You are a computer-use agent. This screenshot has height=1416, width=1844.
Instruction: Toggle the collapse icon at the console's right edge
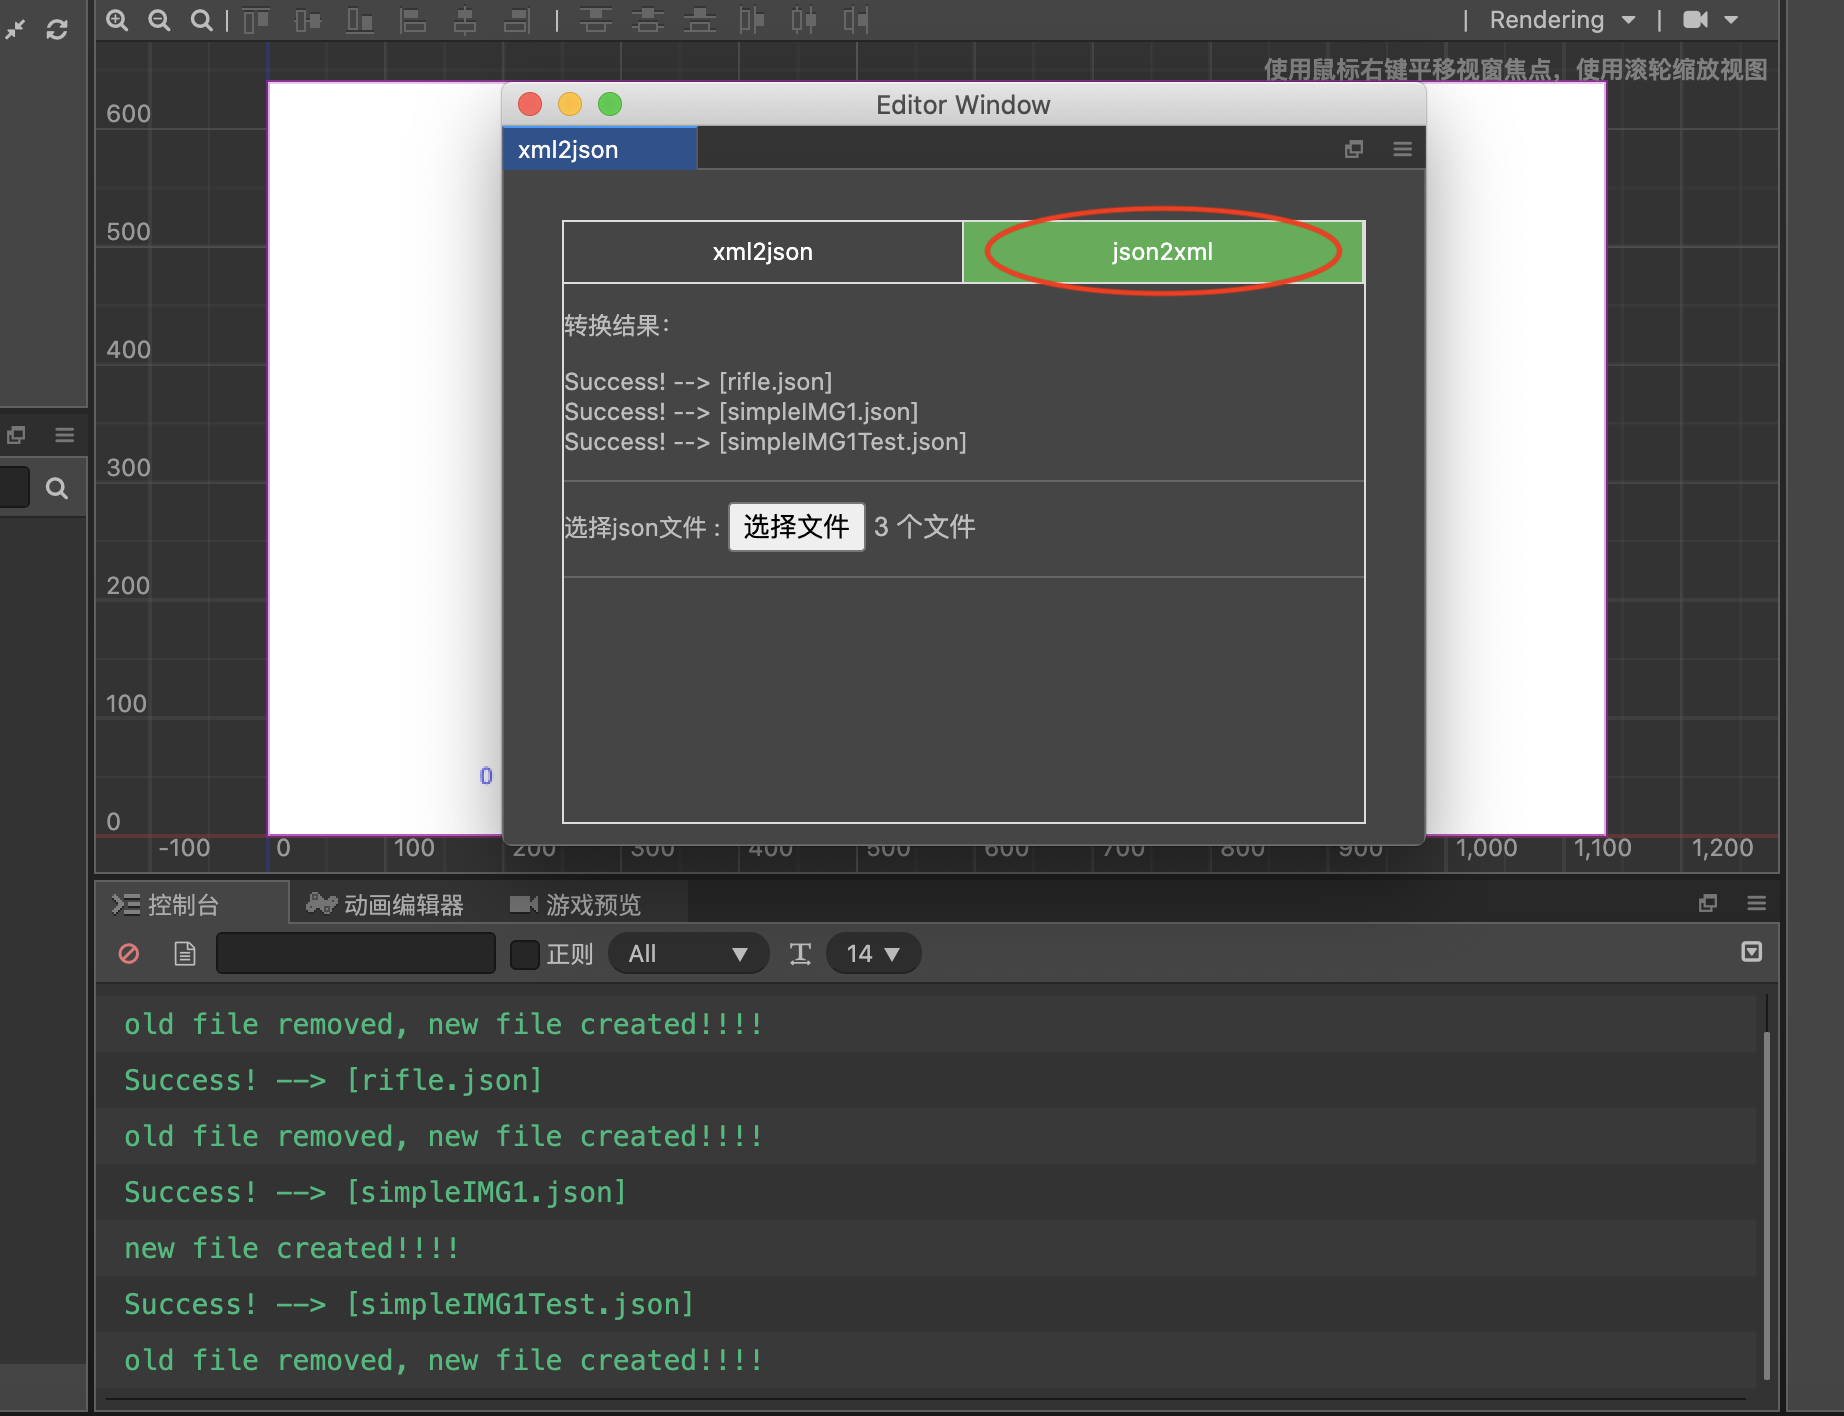tap(1752, 951)
